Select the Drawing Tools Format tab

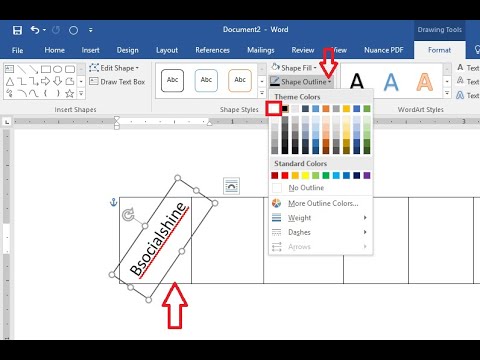pyautogui.click(x=439, y=50)
